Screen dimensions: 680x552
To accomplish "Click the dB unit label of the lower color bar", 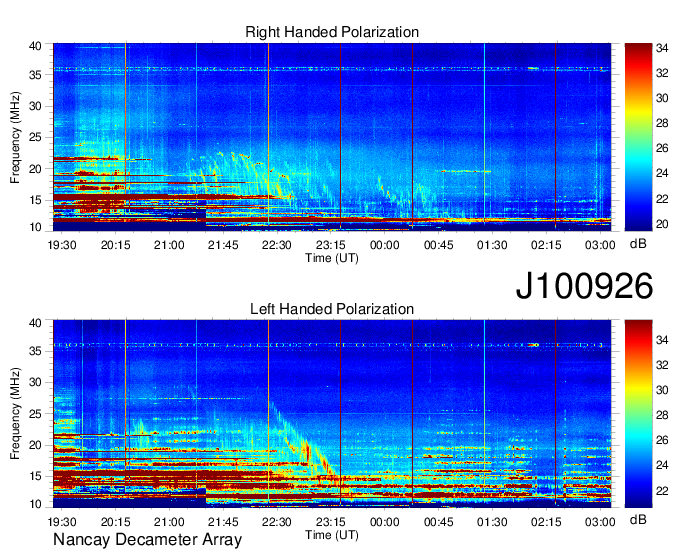I will (638, 519).
